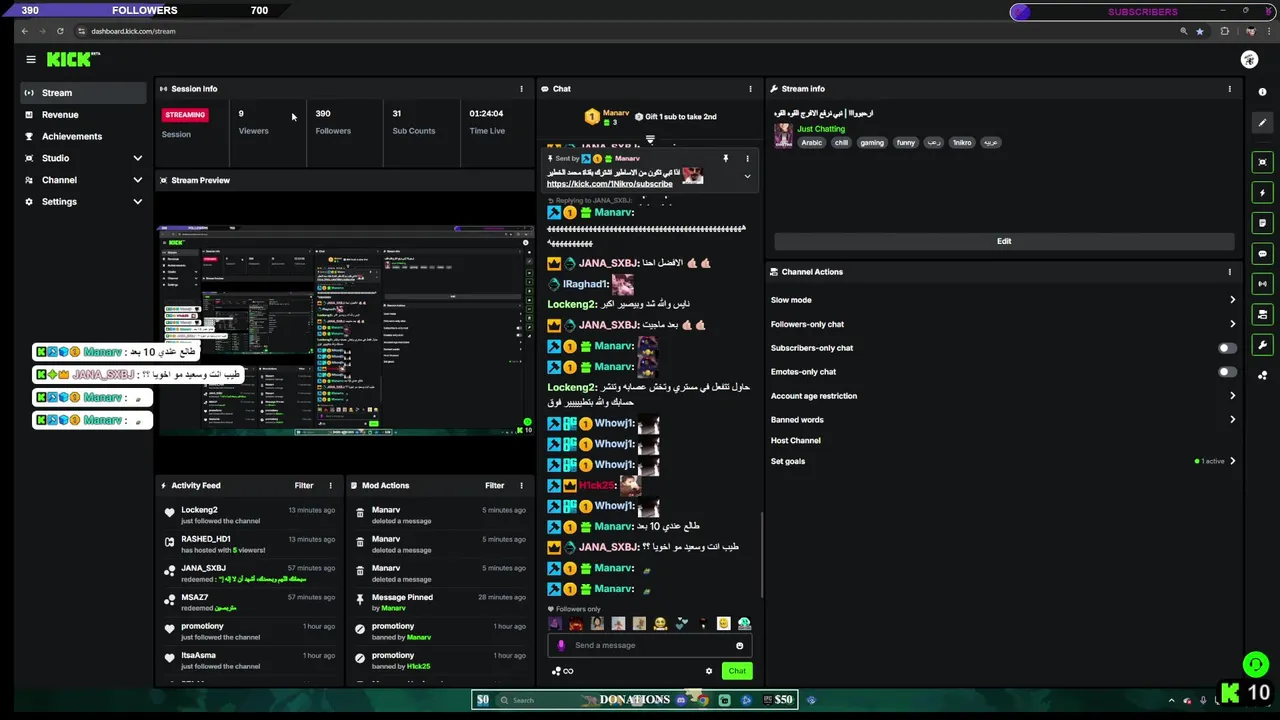Click the chat bubble icon in right sidebar
Viewport: 1280px width, 720px height.
(x=1263, y=254)
